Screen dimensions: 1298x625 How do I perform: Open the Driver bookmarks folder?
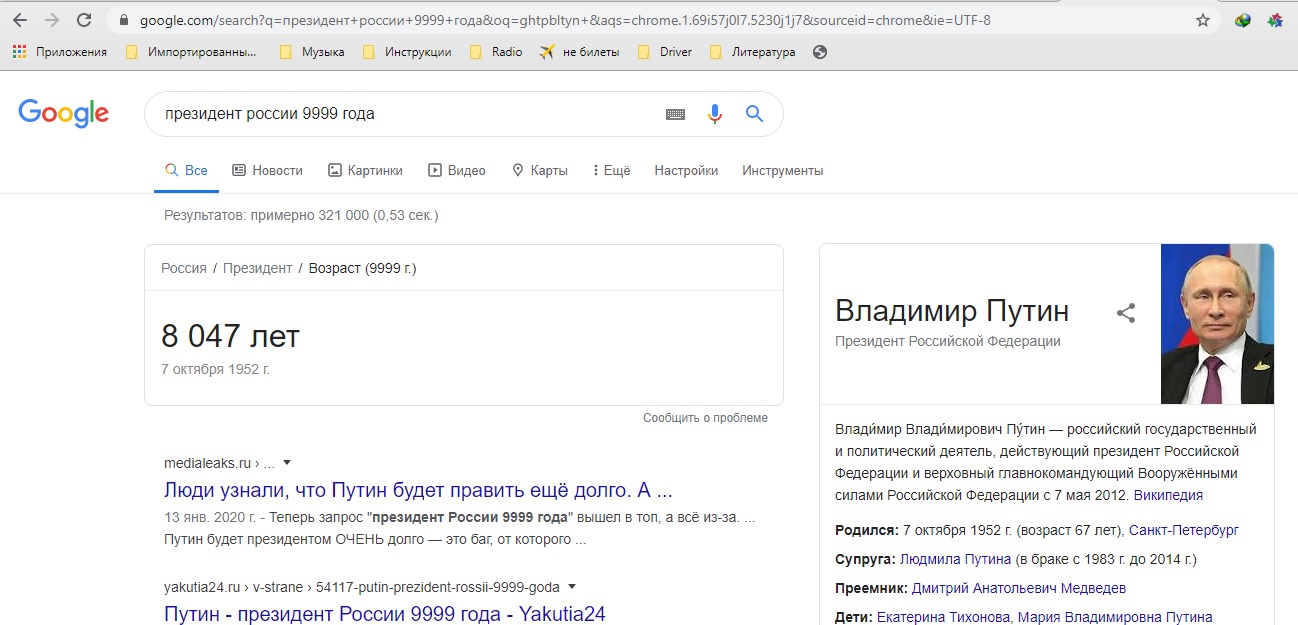click(665, 52)
